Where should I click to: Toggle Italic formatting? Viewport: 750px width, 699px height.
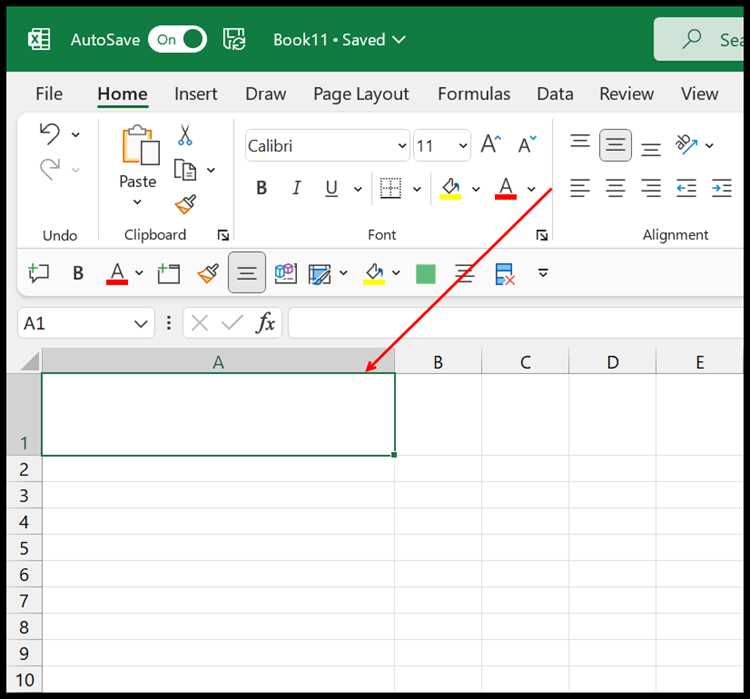tap(297, 188)
